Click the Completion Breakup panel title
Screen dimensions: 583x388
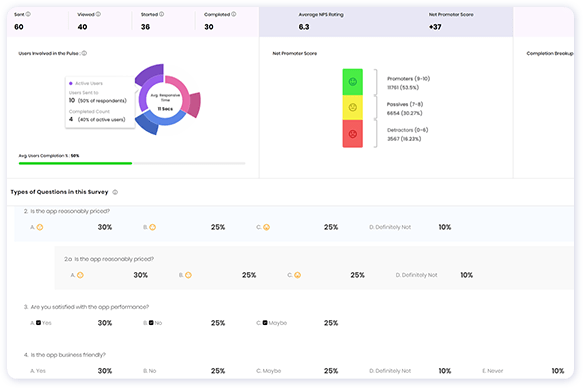click(x=550, y=54)
